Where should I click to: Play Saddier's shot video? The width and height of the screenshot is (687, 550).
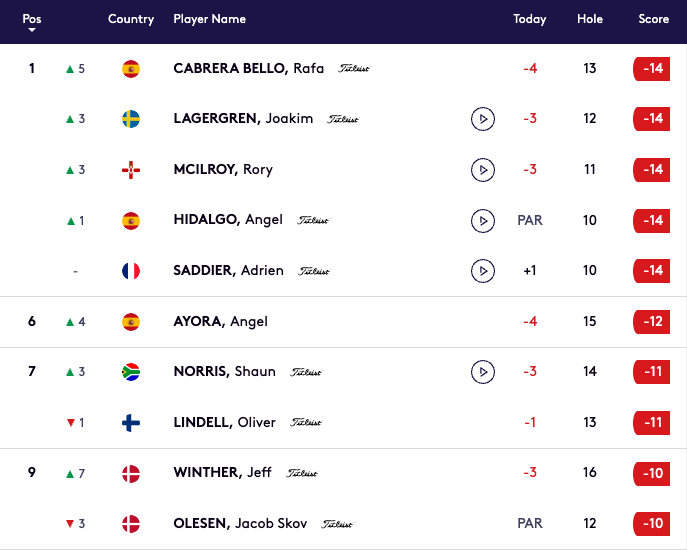tap(483, 271)
